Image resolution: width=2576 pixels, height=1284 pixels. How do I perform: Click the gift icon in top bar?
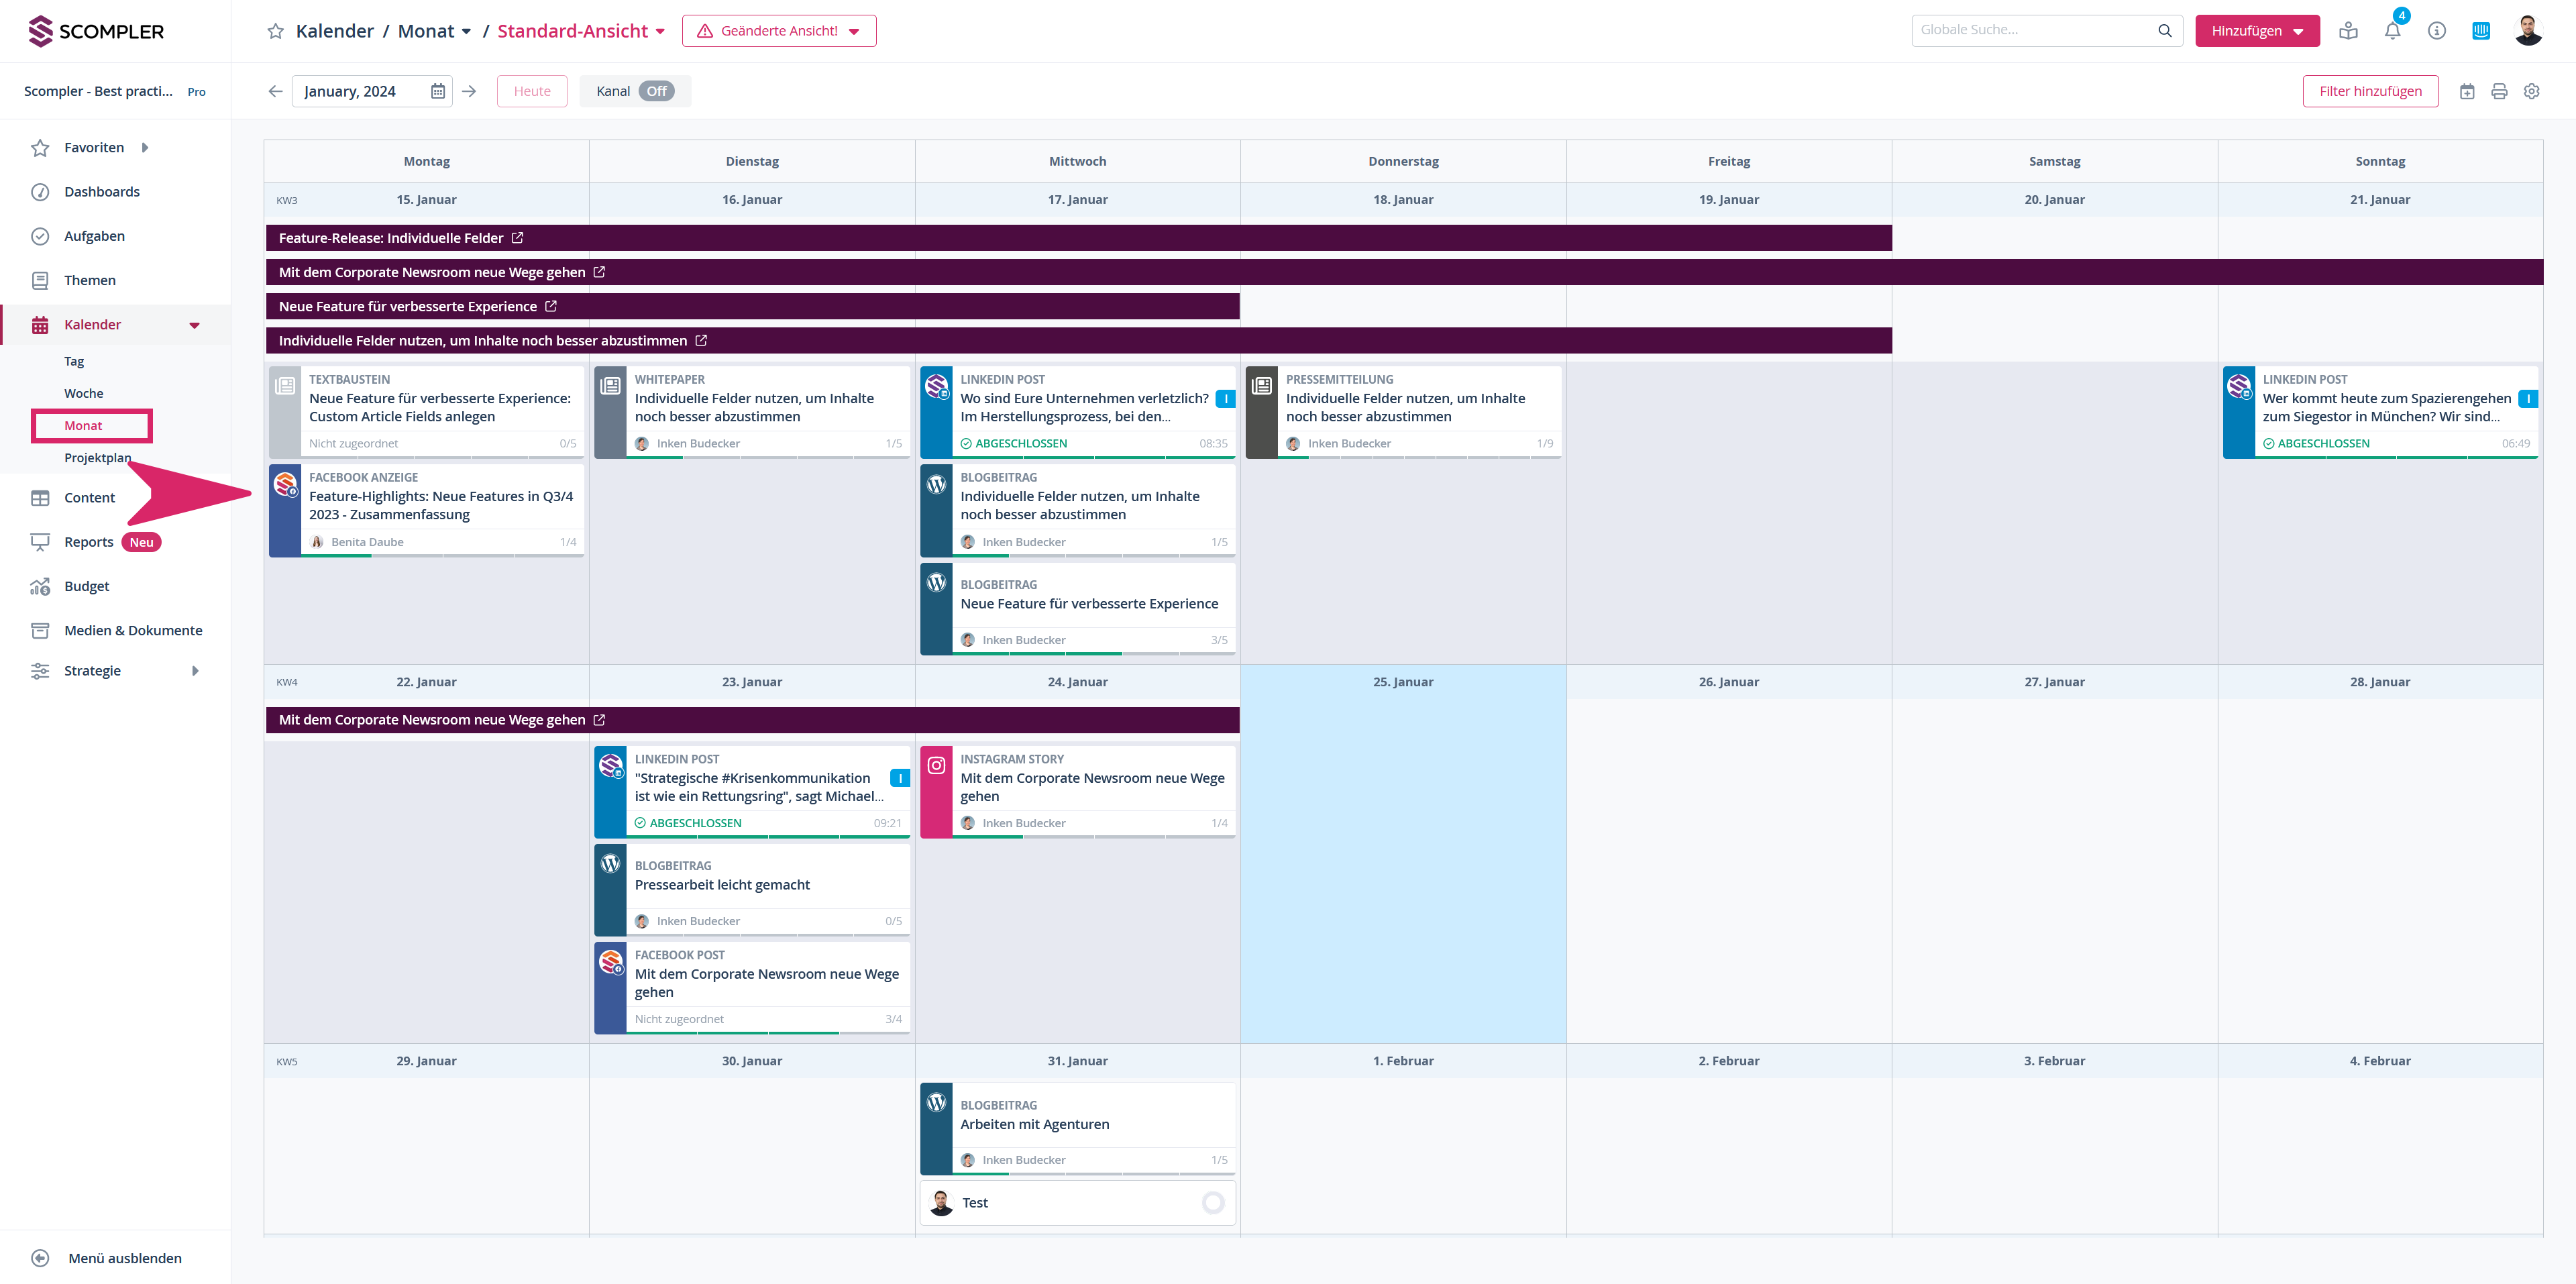click(2348, 31)
